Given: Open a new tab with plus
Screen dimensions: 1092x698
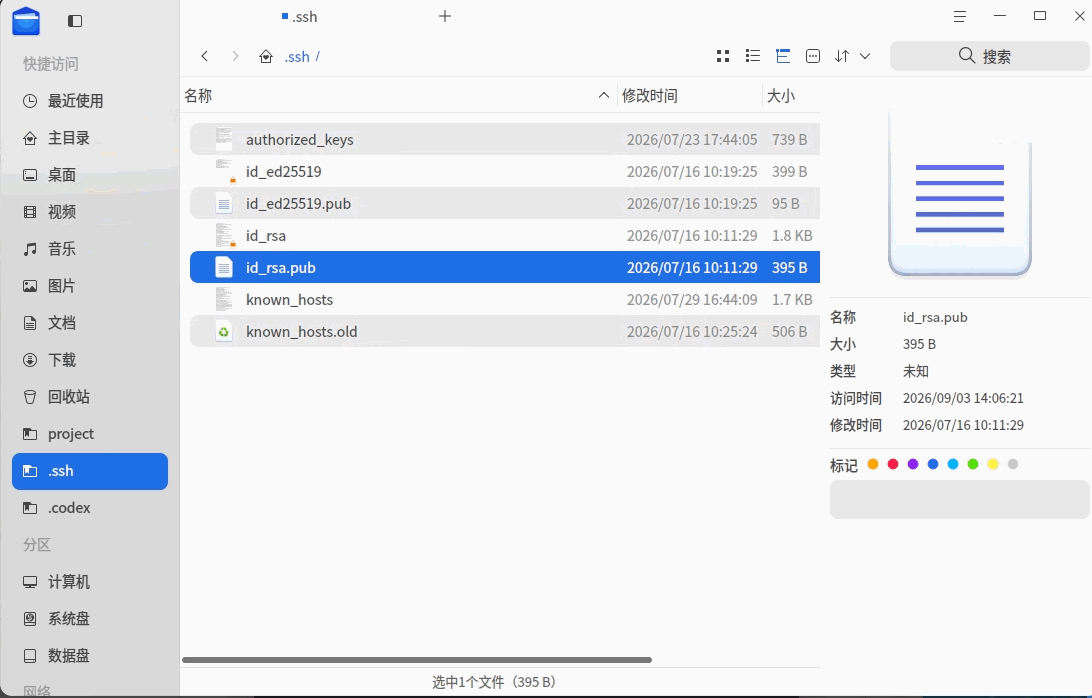Looking at the screenshot, I should point(445,16).
